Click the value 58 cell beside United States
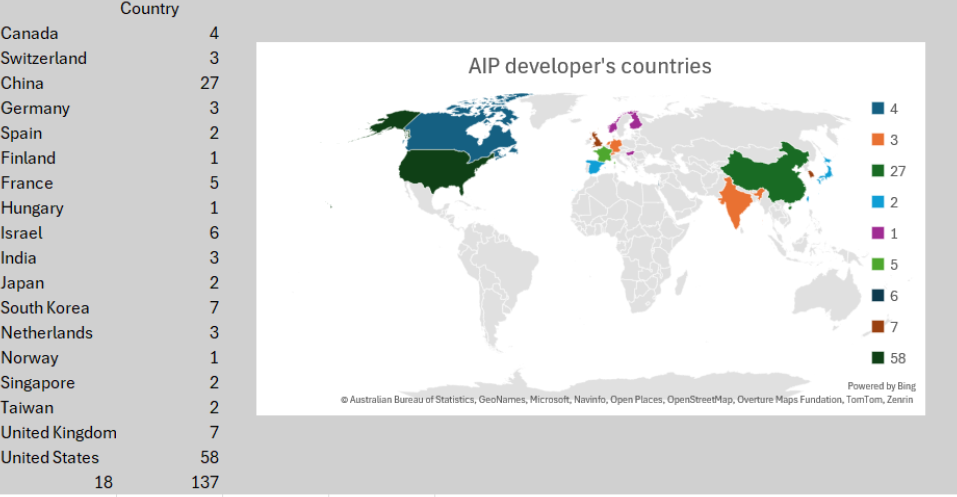The width and height of the screenshot is (957, 497). point(208,458)
